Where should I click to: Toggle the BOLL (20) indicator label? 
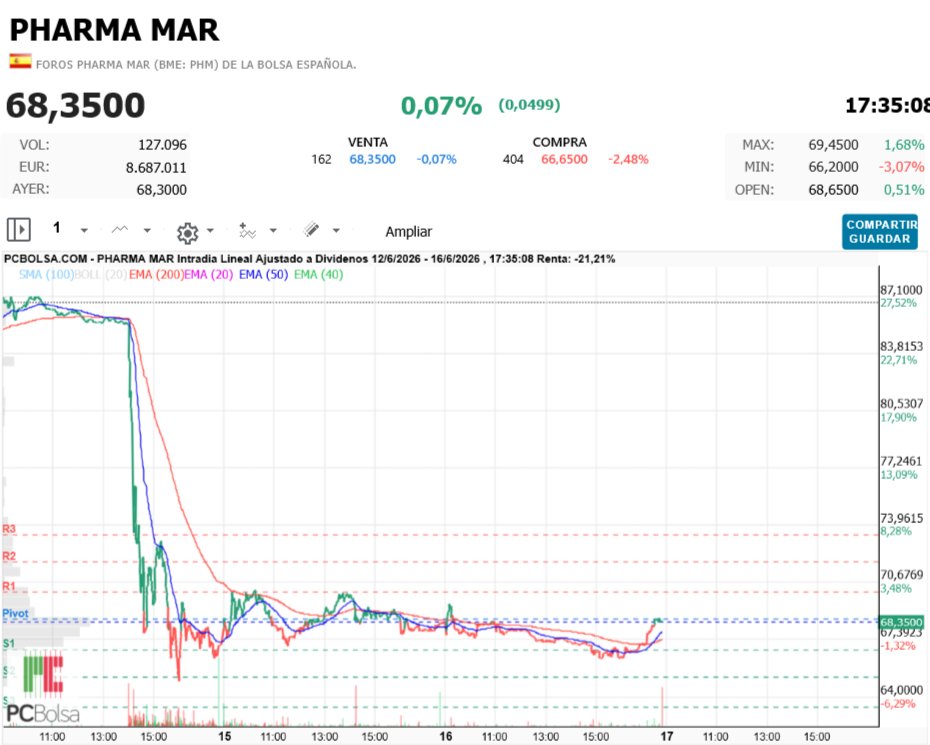point(101,275)
